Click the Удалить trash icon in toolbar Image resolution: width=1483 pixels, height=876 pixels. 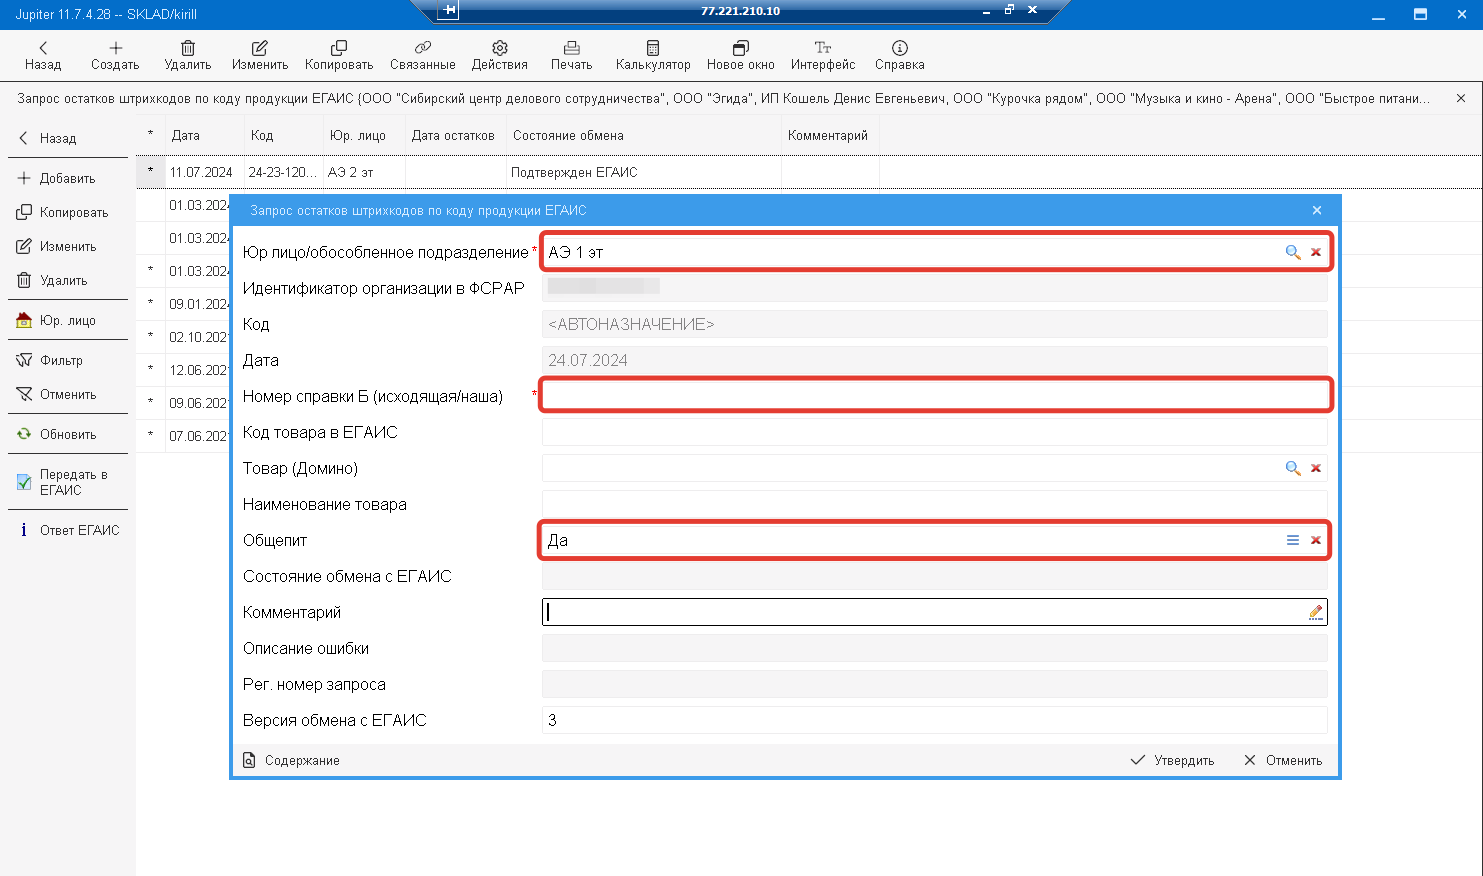click(188, 48)
